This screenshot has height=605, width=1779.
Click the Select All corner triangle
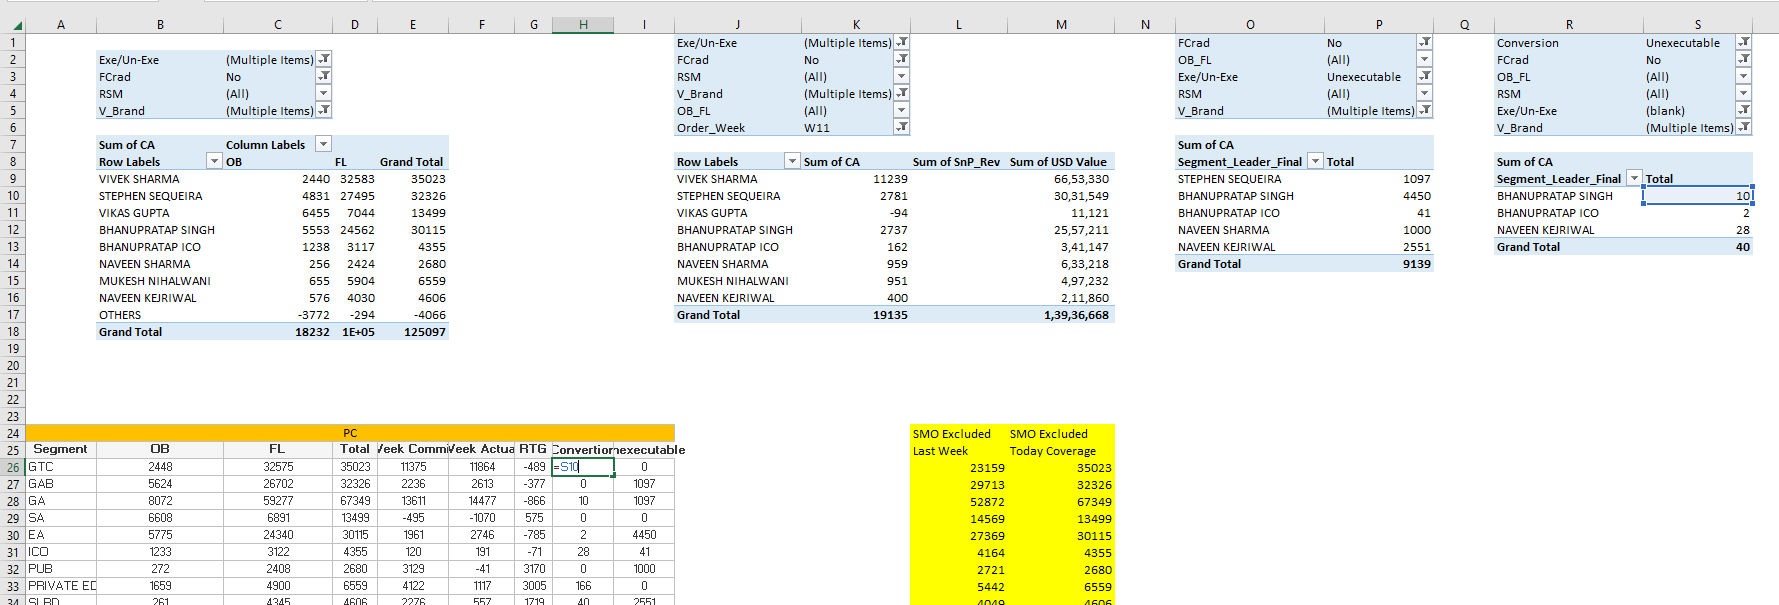[x=17, y=25]
